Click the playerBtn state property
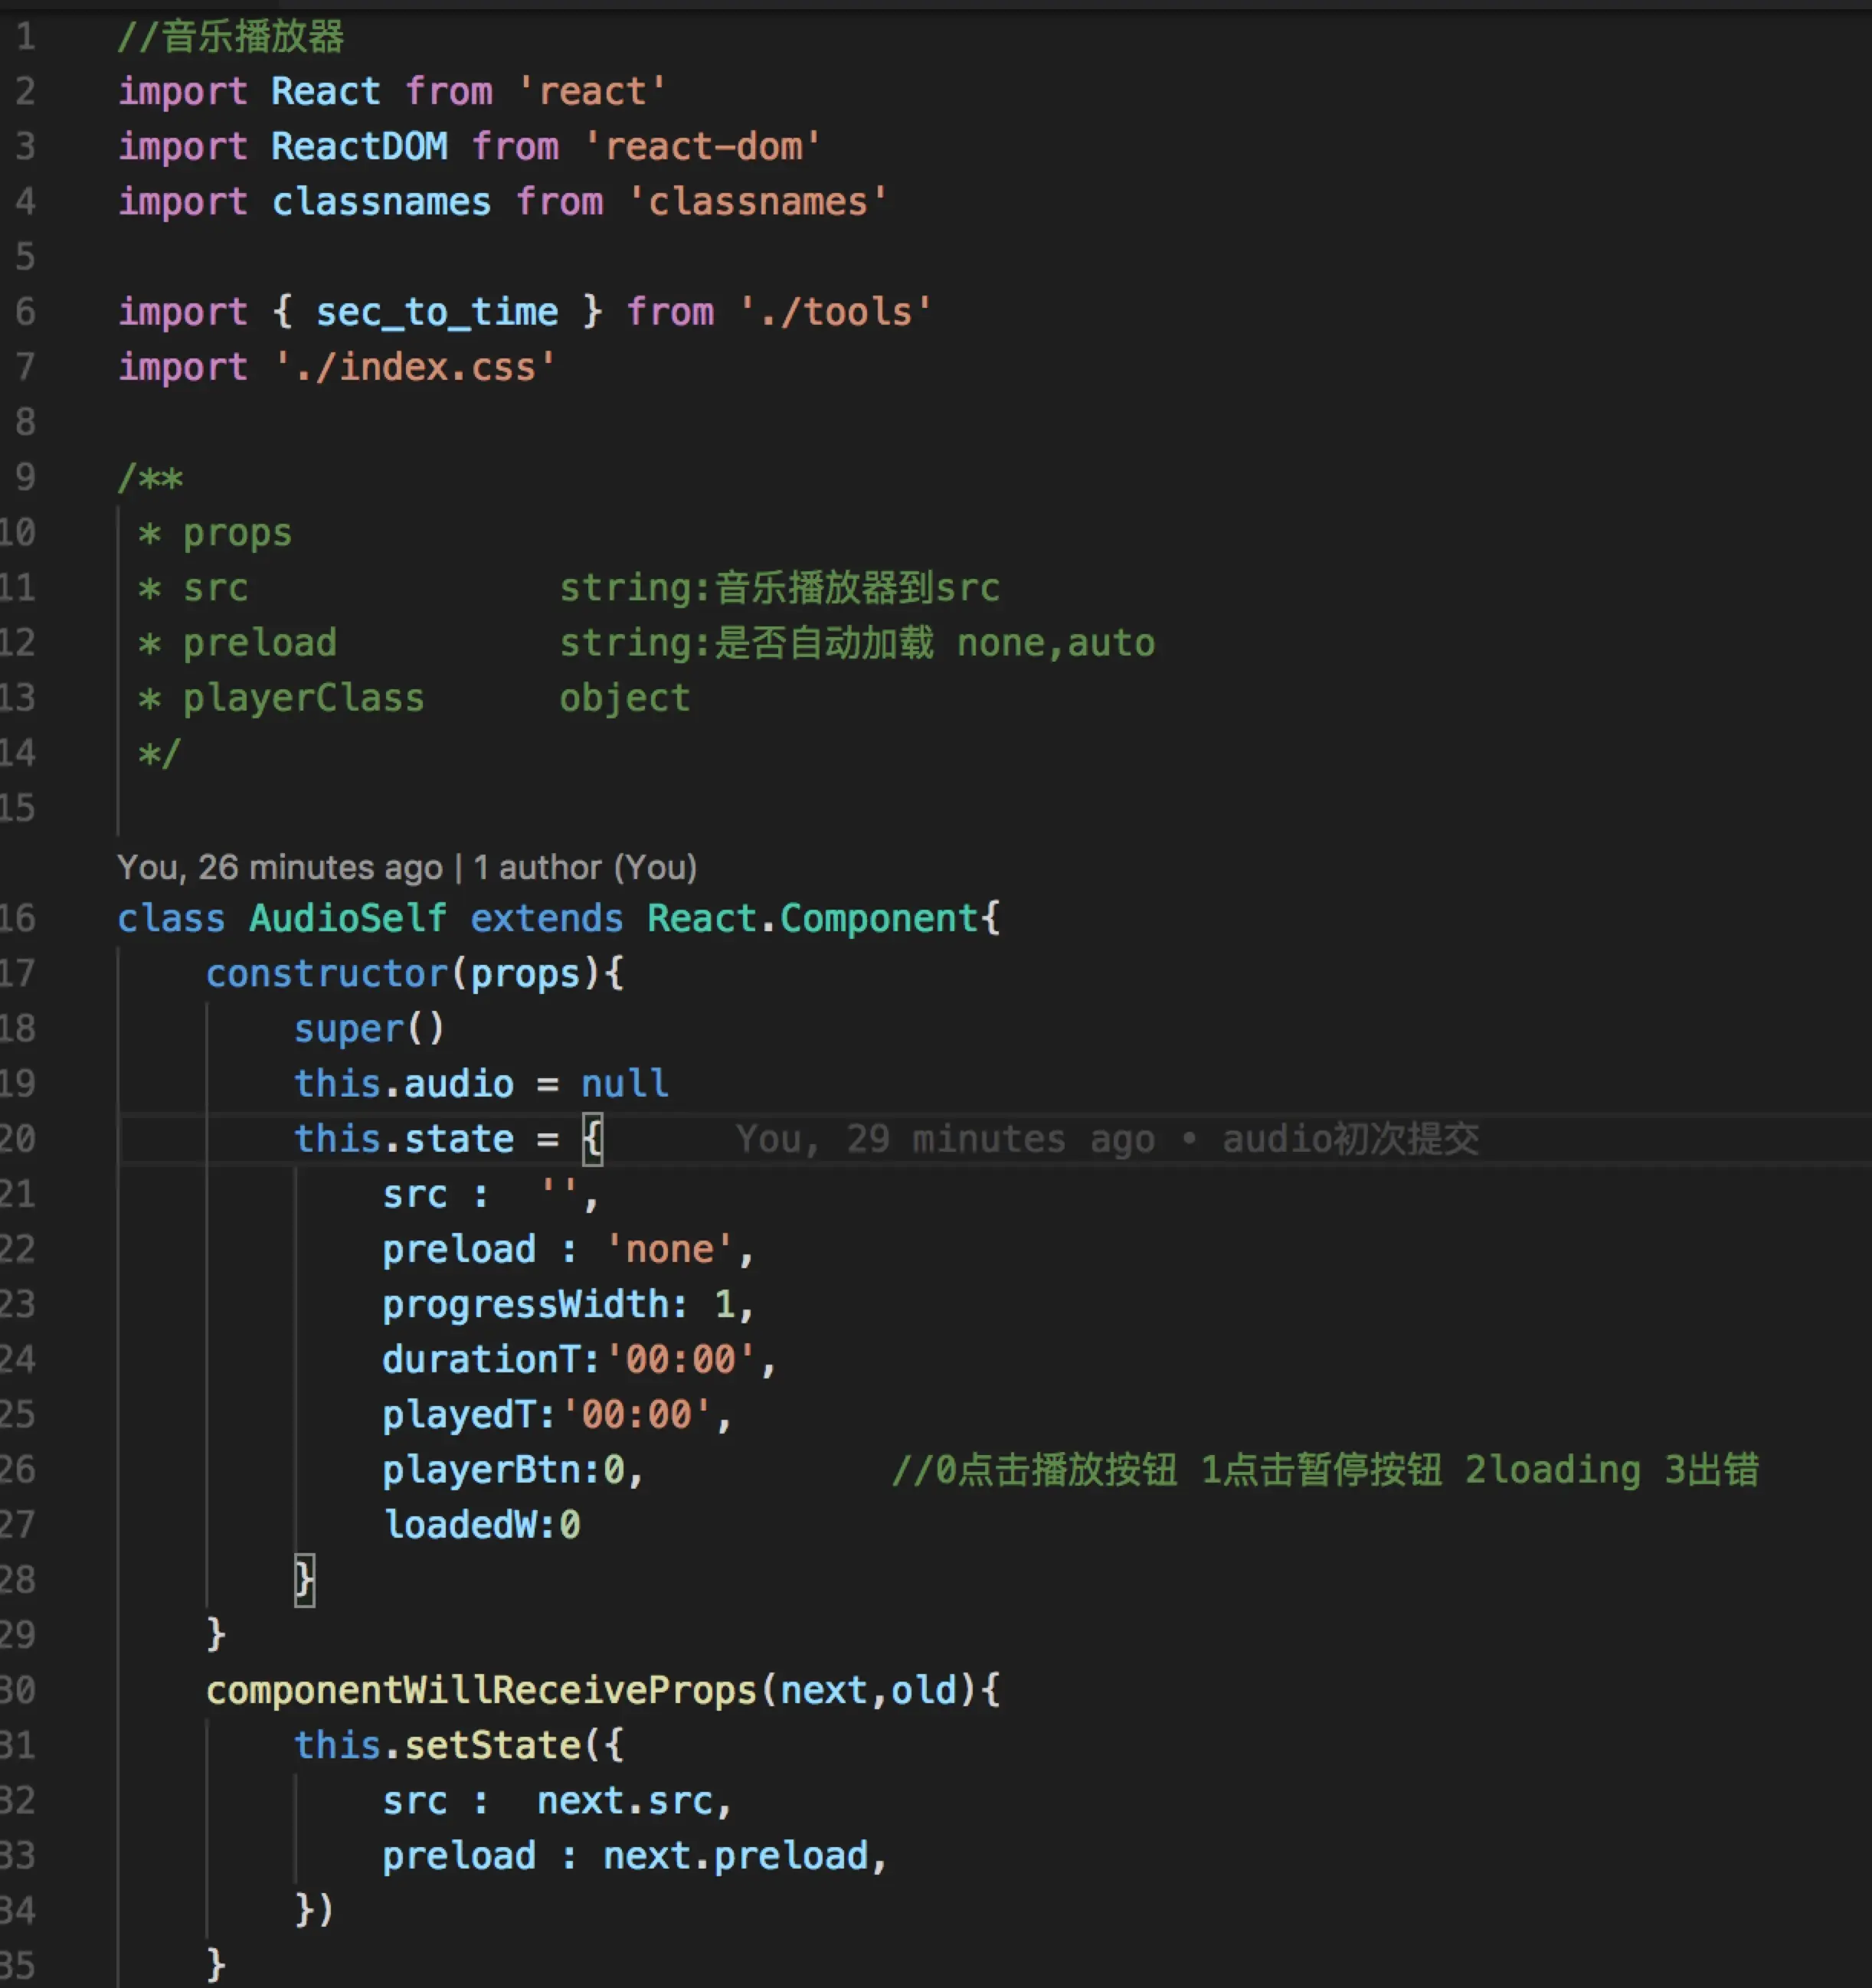 (480, 1470)
